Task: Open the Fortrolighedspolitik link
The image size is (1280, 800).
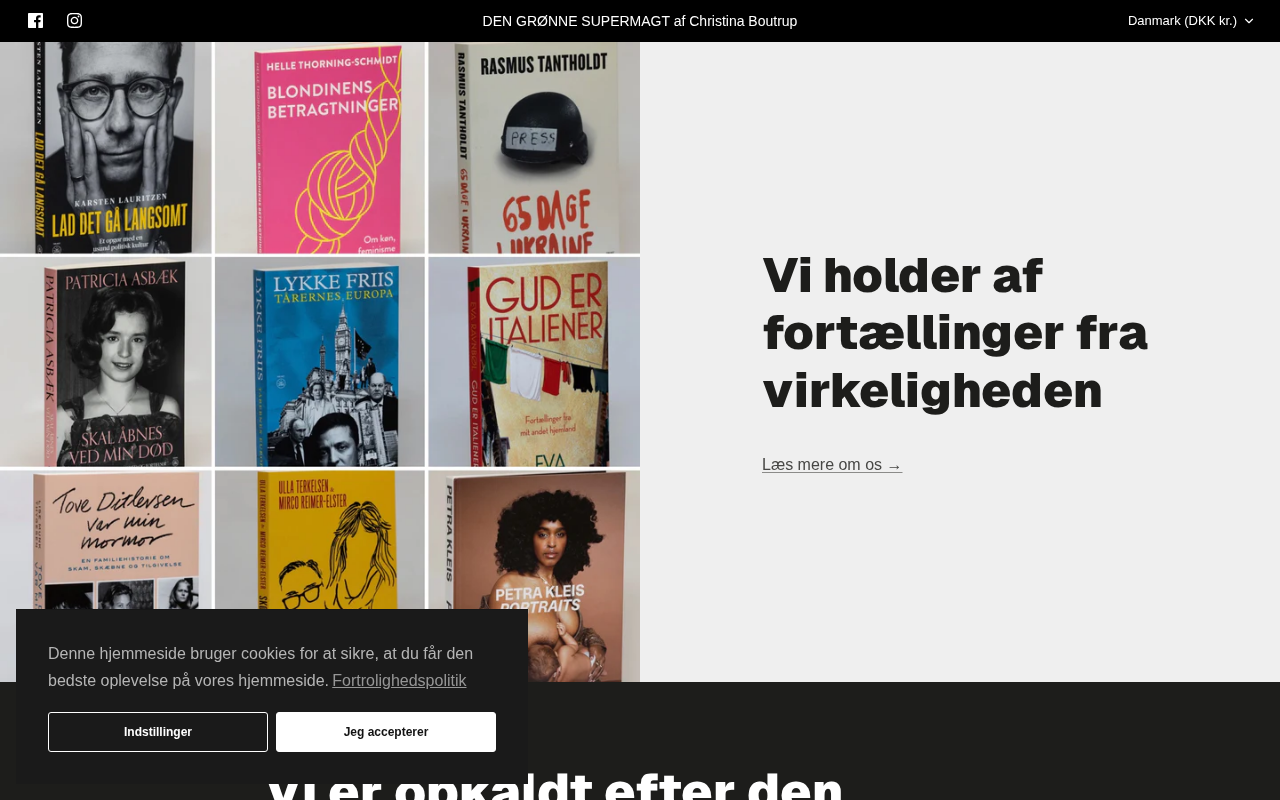Action: [x=399, y=681]
